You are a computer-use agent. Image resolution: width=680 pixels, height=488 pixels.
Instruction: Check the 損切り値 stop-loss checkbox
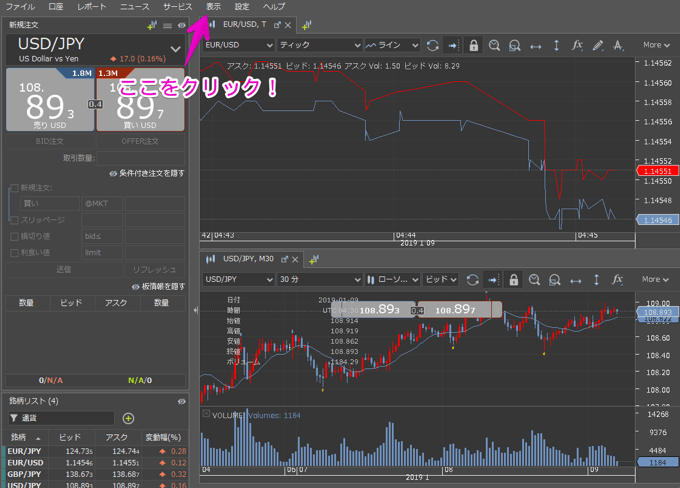pyautogui.click(x=14, y=237)
